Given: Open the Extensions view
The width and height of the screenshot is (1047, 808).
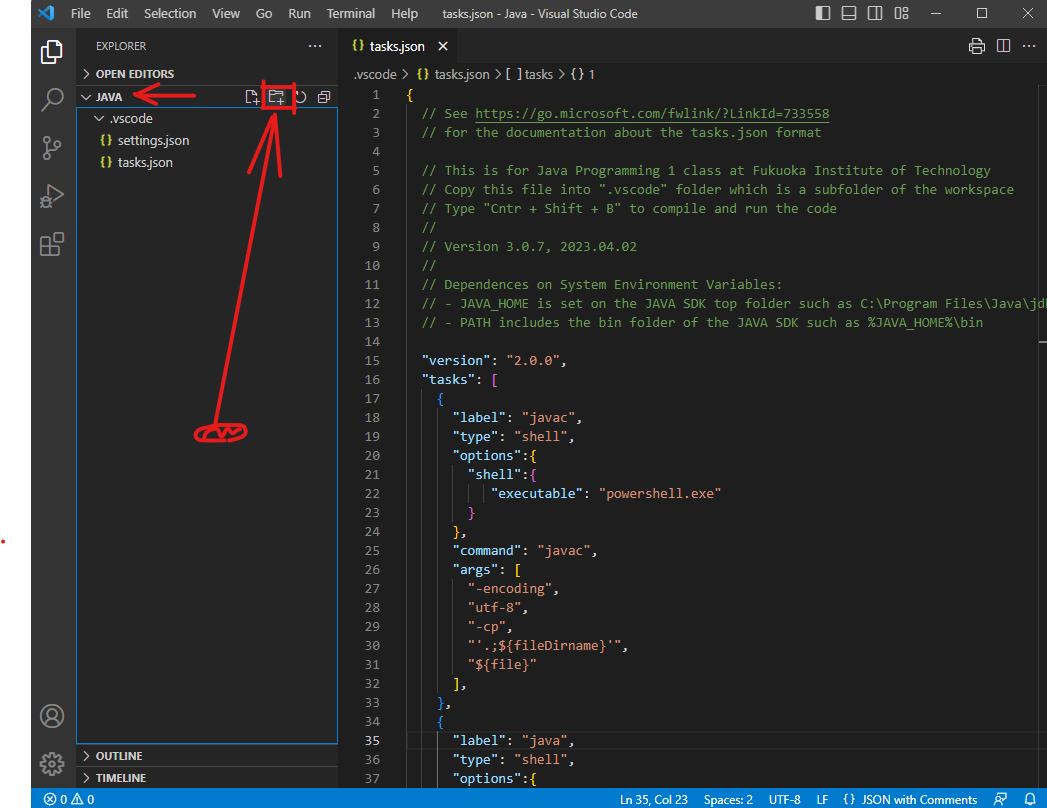Looking at the screenshot, I should pyautogui.click(x=52, y=244).
